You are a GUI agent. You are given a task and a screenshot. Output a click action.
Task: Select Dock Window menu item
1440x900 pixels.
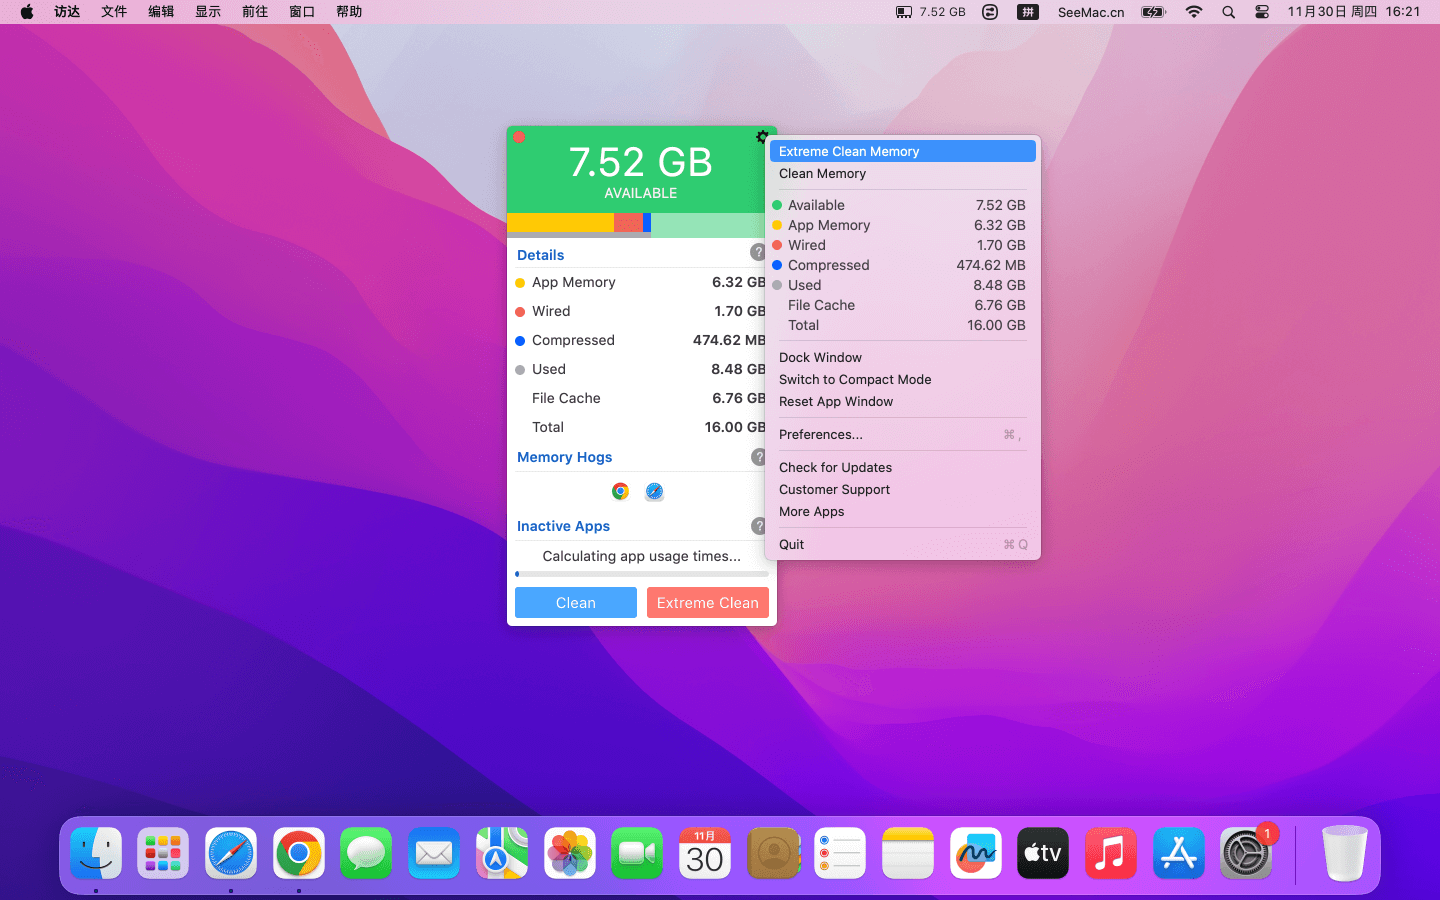[903, 357]
